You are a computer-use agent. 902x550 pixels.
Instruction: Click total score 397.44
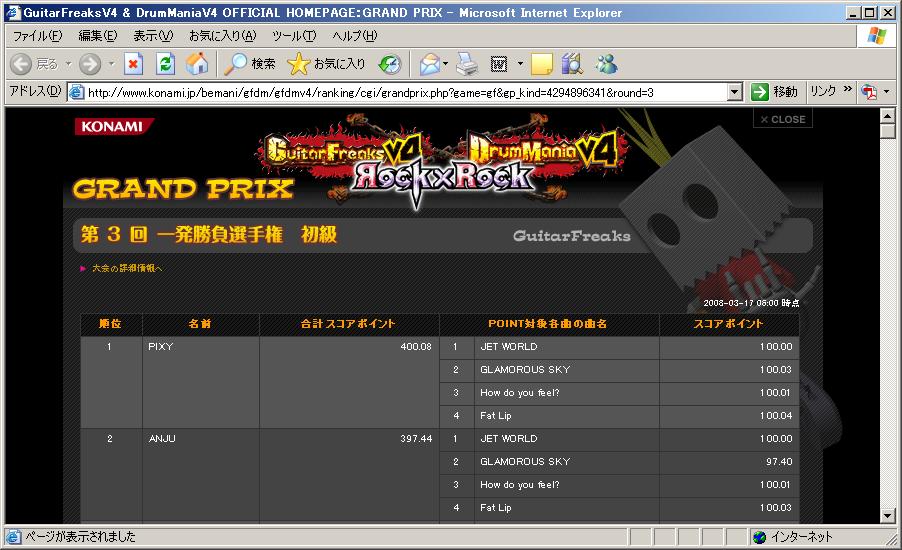coord(416,439)
